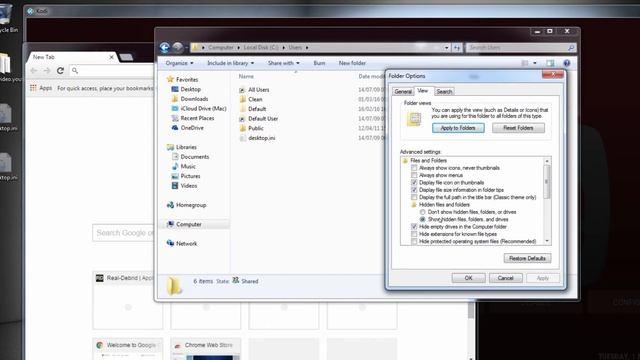This screenshot has height=360, width=640.
Task: Open the Organize dropdown menu
Action: (x=179, y=63)
